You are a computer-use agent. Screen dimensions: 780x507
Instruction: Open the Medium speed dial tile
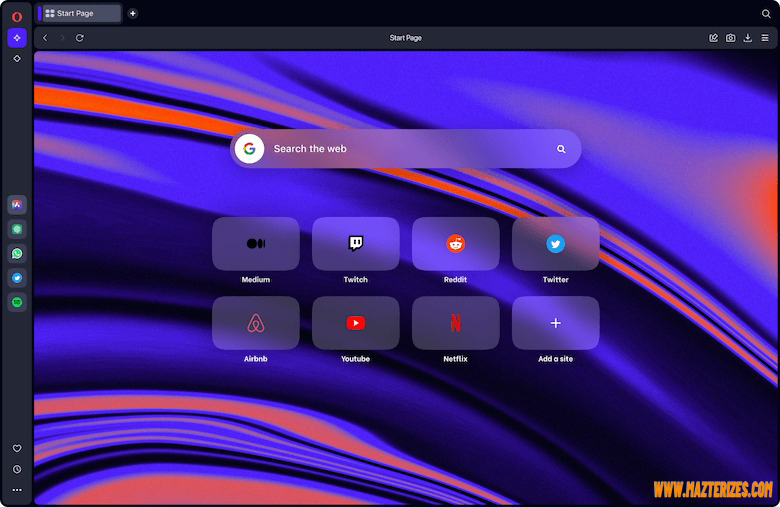pyautogui.click(x=256, y=244)
